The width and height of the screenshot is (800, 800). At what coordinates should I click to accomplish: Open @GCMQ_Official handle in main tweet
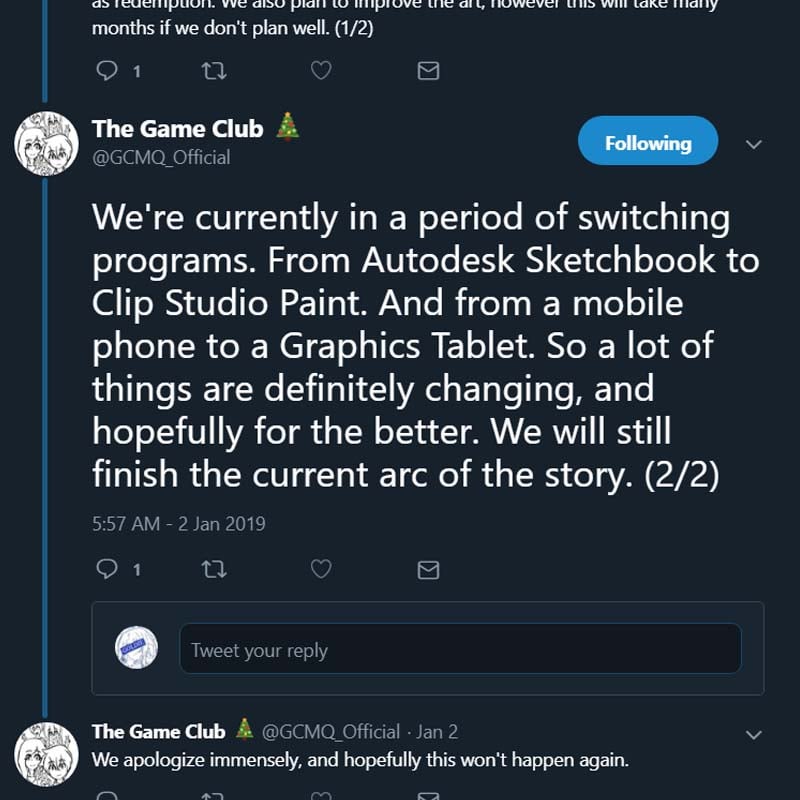point(161,157)
